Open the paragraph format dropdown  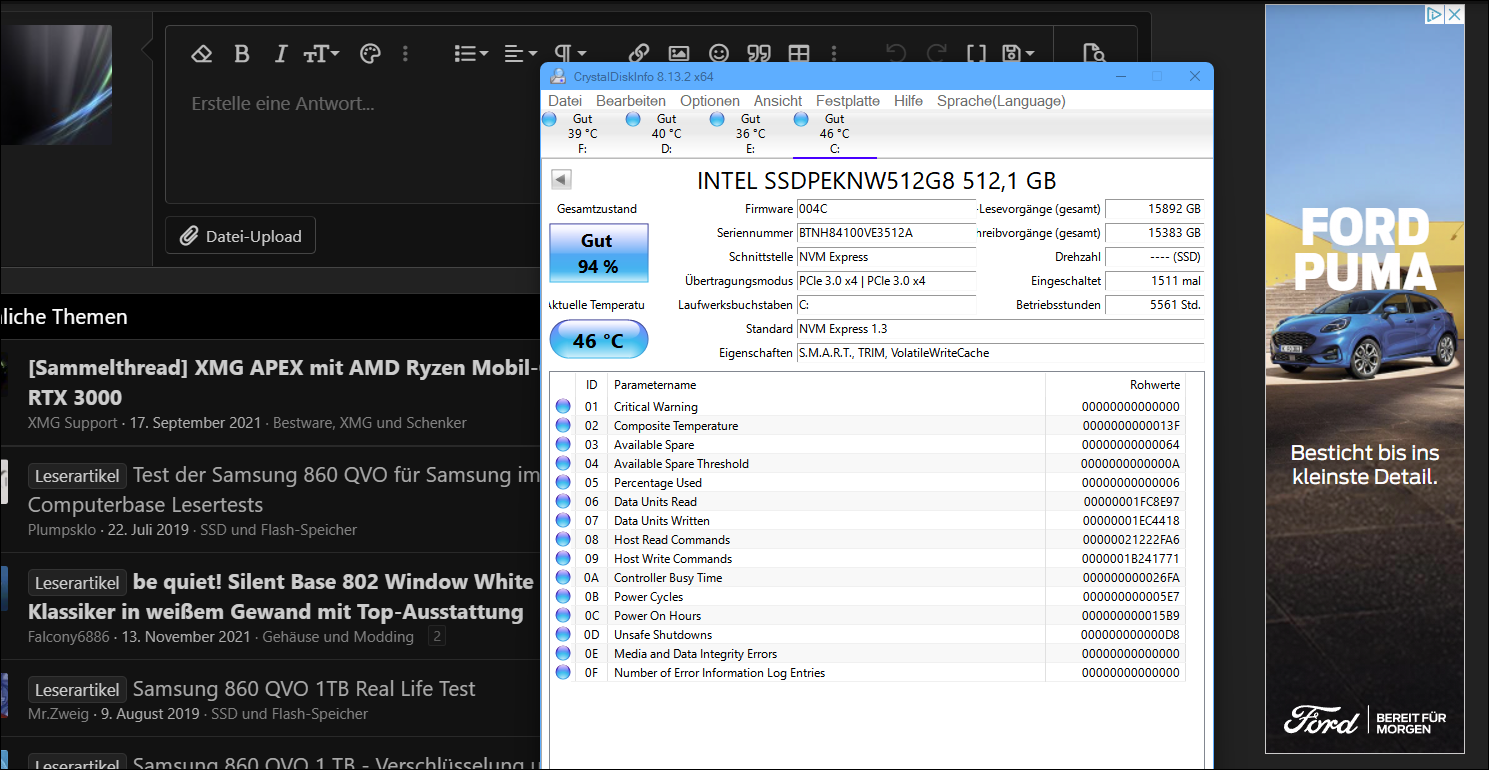coord(570,54)
